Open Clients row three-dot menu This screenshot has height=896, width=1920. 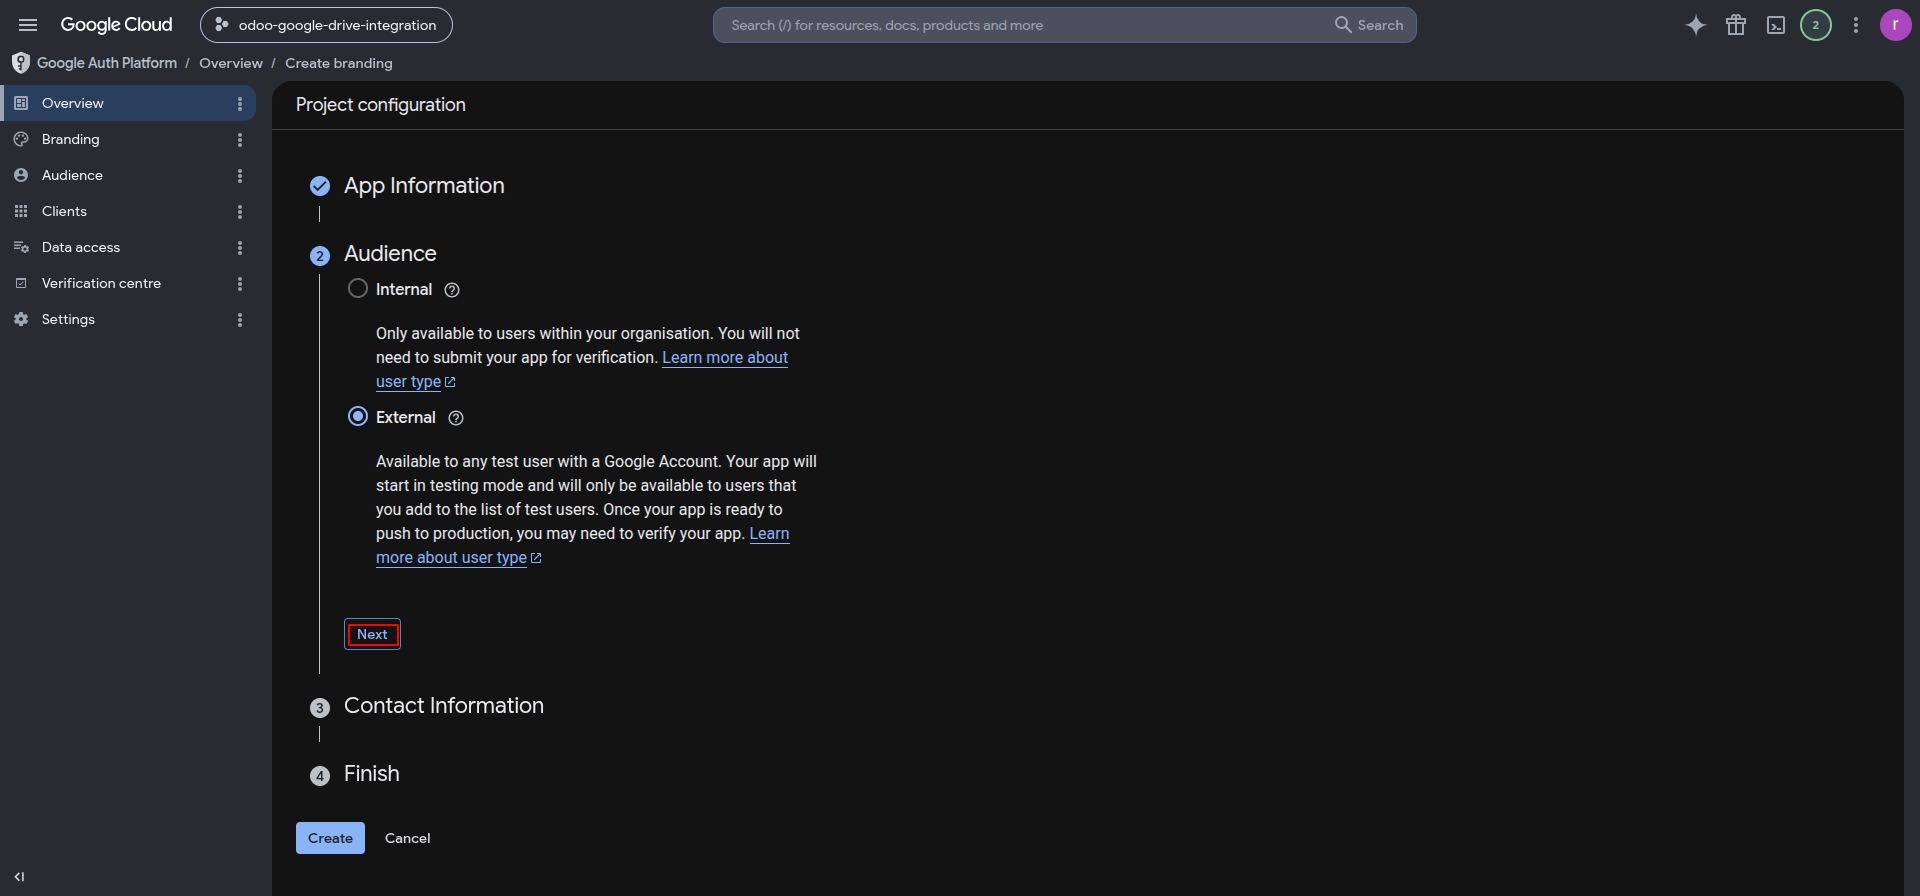pos(240,212)
